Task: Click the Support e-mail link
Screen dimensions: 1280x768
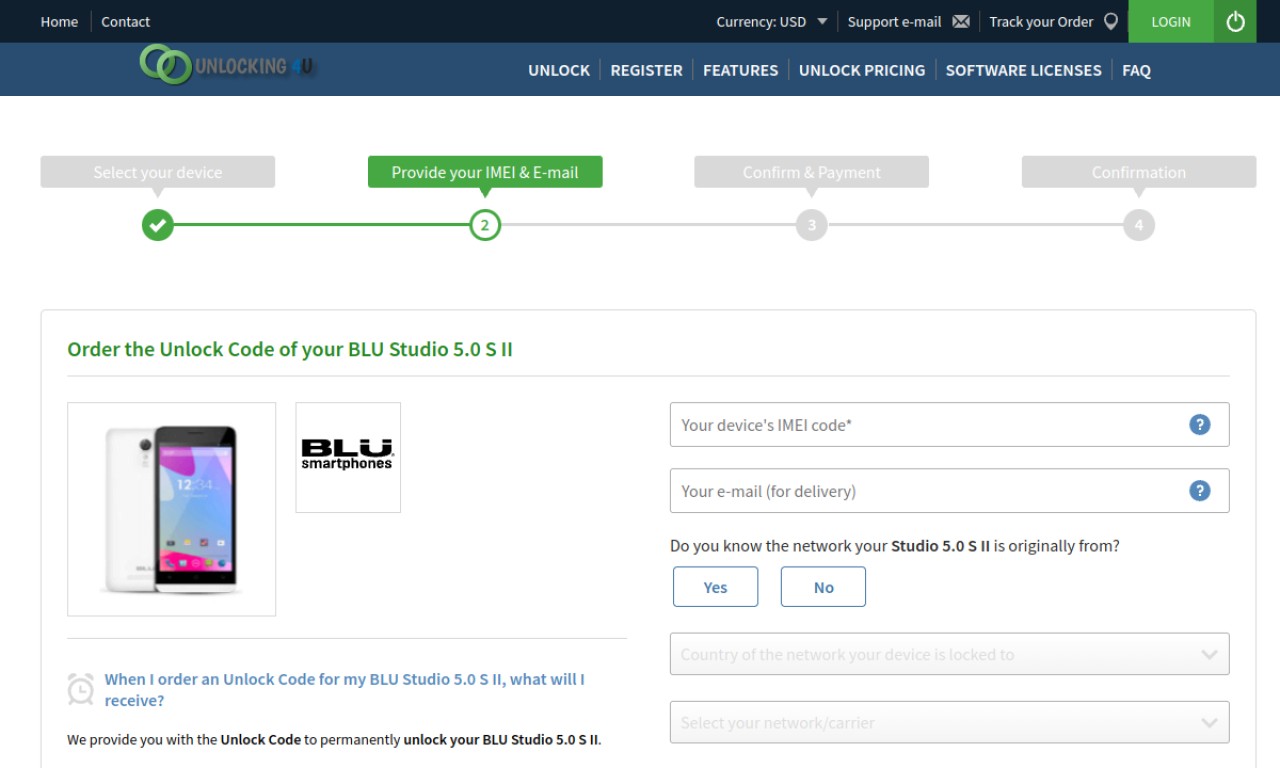Action: click(x=894, y=21)
